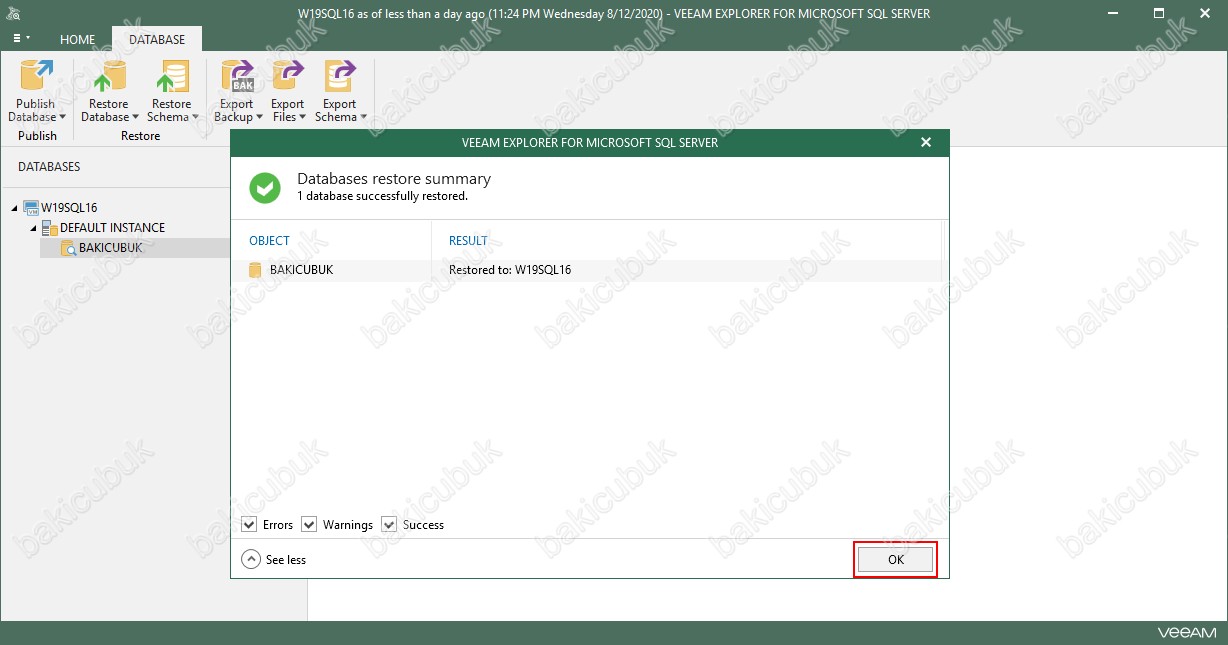1228x645 pixels.
Task: Open the Export Schema dropdown arrow
Action: [x=363, y=118]
